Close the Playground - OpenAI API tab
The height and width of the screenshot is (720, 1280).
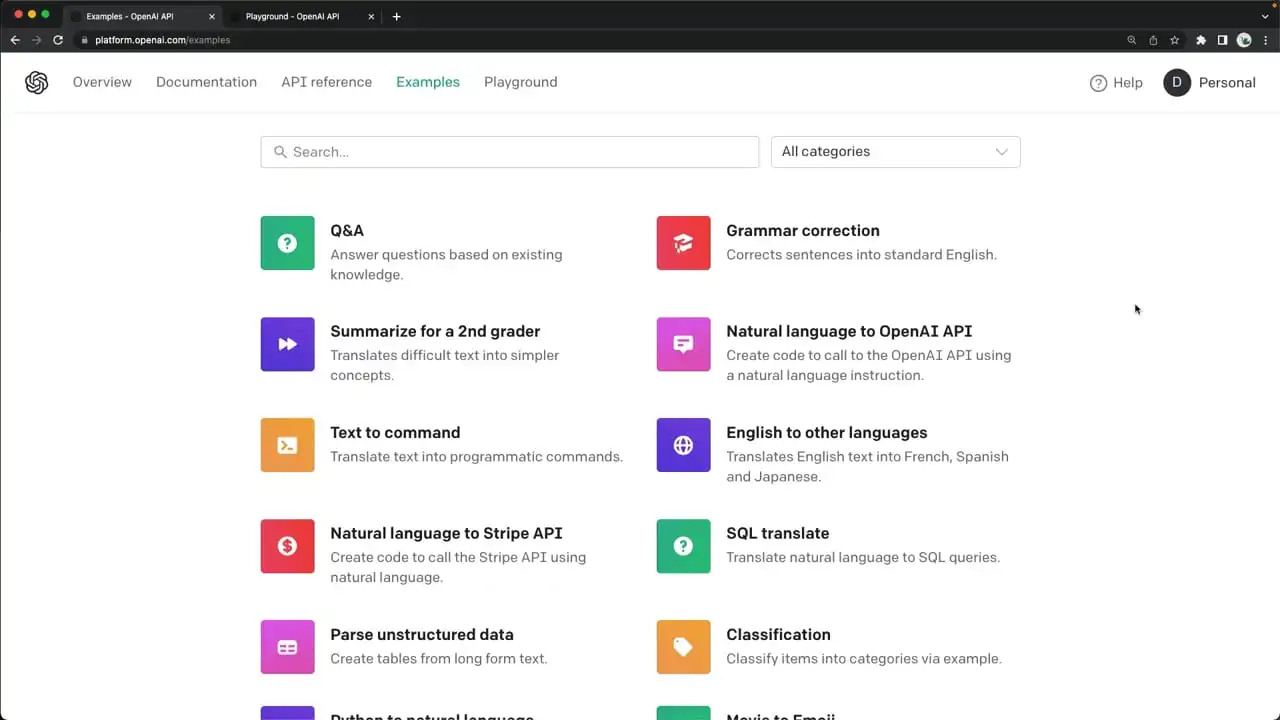coord(372,16)
